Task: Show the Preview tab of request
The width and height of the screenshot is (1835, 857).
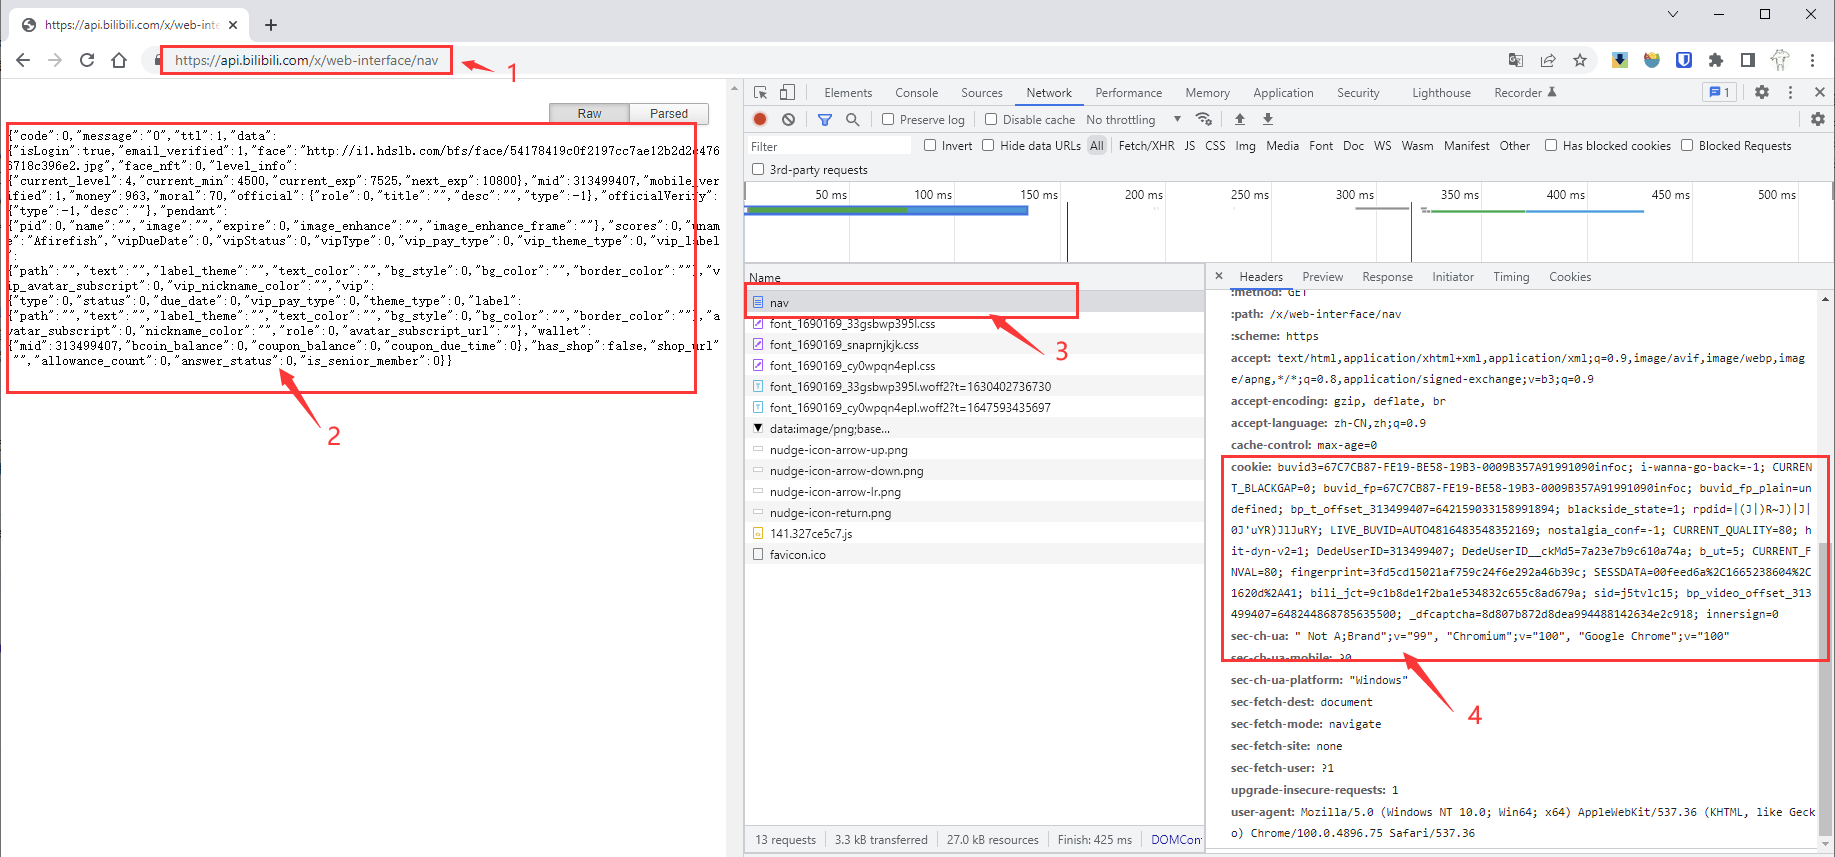Action: click(1322, 277)
